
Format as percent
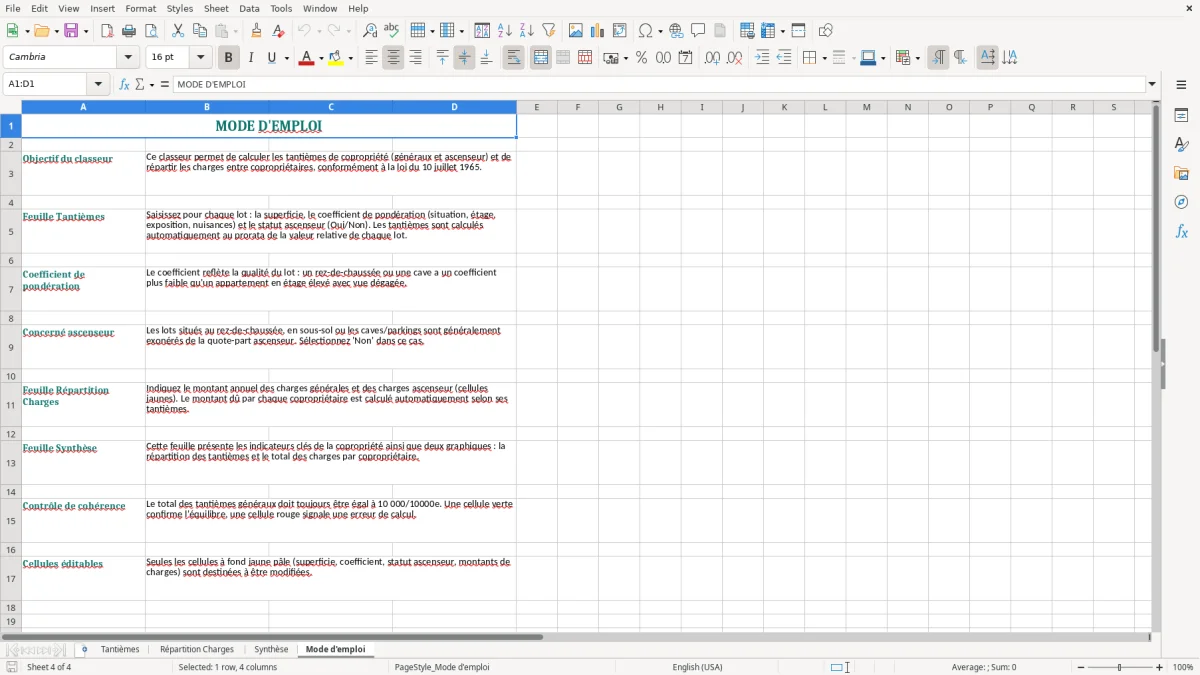[x=641, y=58]
